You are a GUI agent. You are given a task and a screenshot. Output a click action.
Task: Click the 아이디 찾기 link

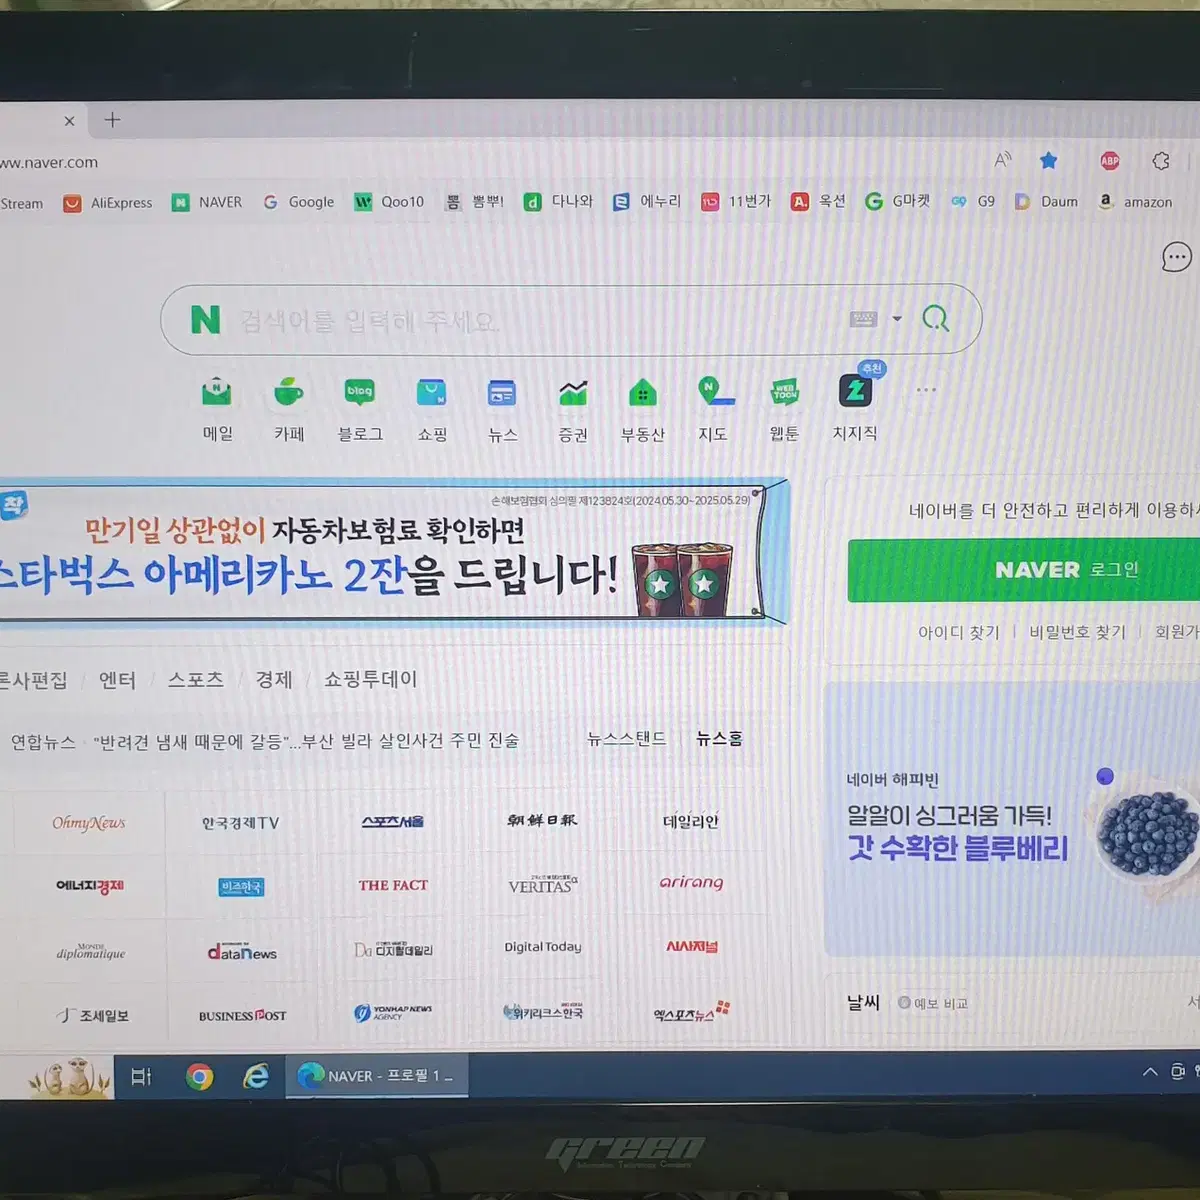click(x=959, y=632)
